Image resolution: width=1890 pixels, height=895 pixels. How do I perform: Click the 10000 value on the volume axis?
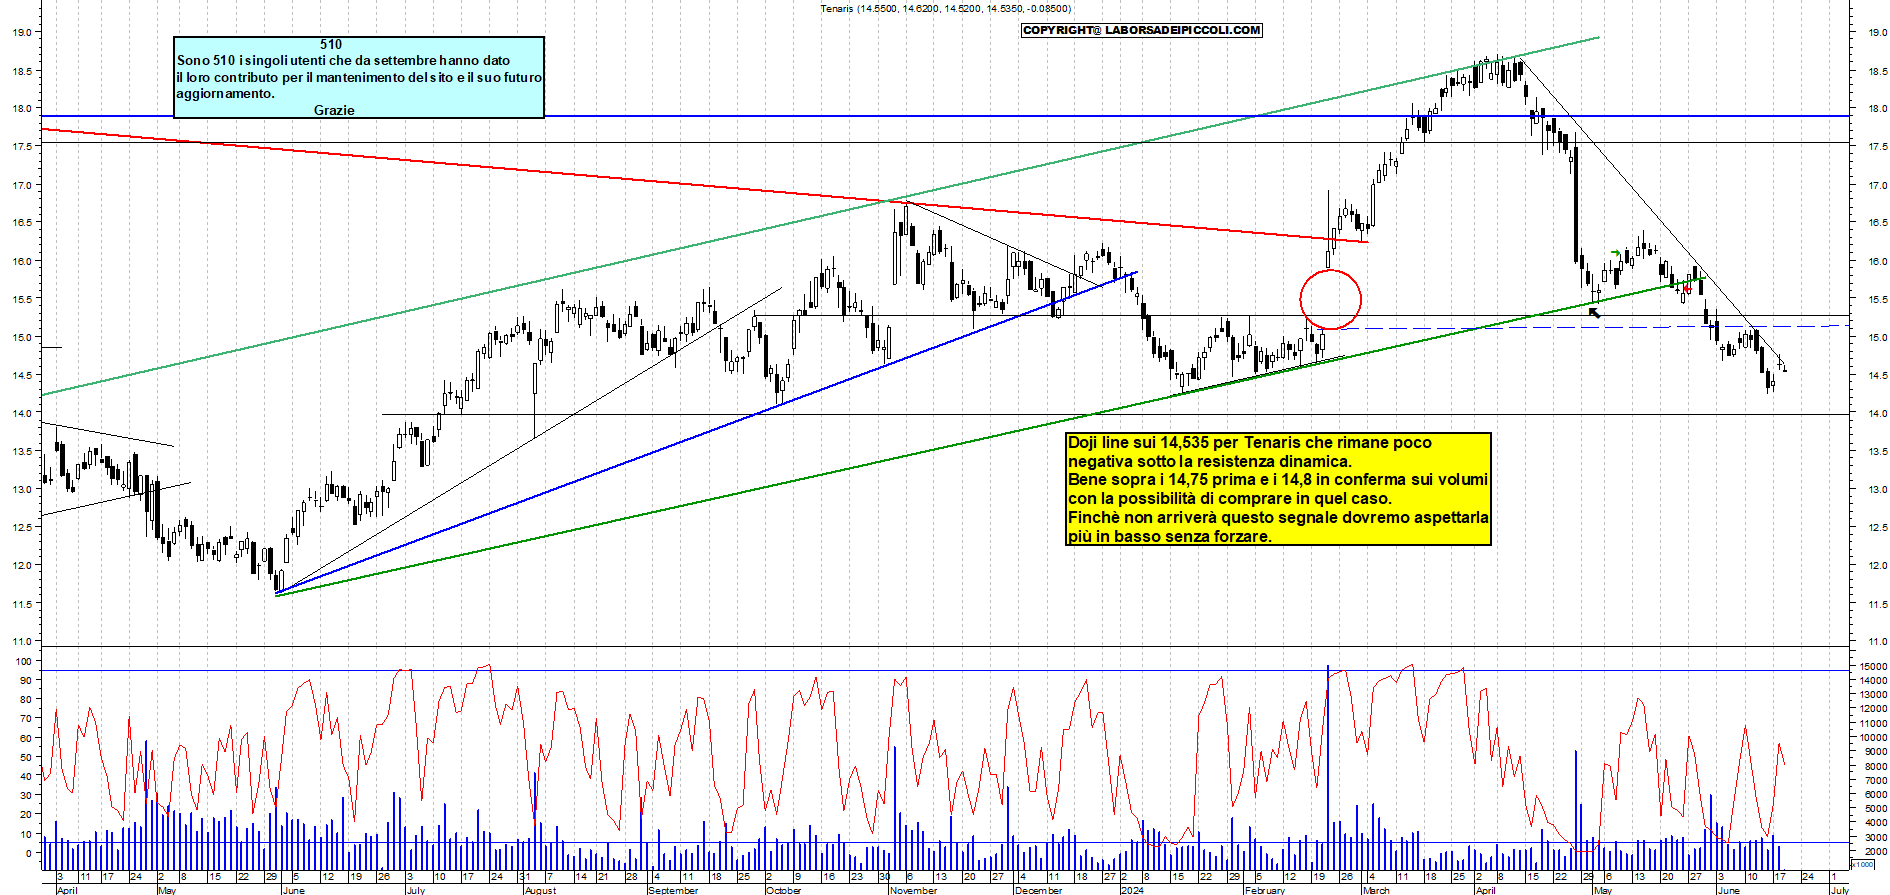click(1873, 737)
